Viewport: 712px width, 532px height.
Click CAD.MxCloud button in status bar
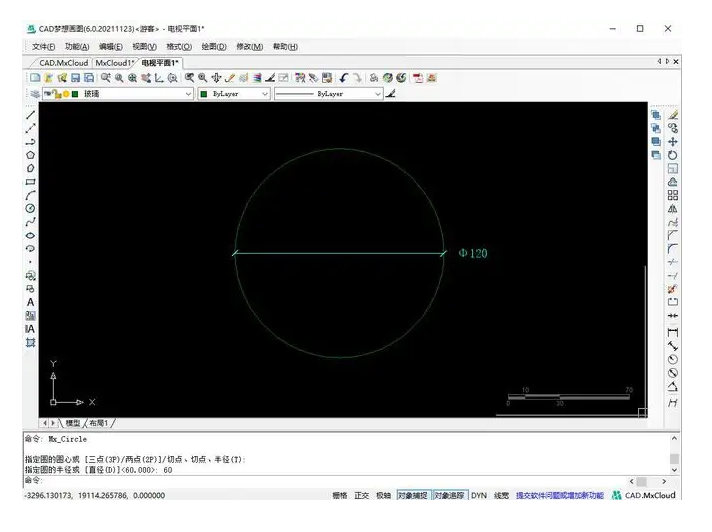click(644, 495)
